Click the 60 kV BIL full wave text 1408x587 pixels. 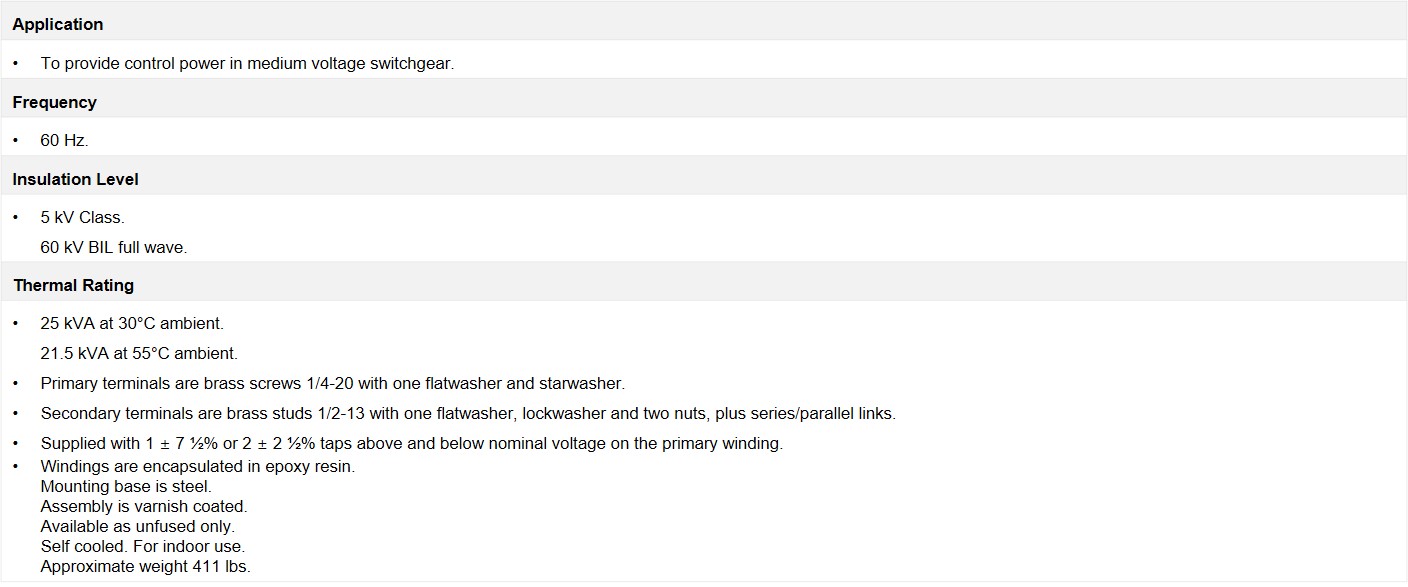pyautogui.click(x=114, y=247)
